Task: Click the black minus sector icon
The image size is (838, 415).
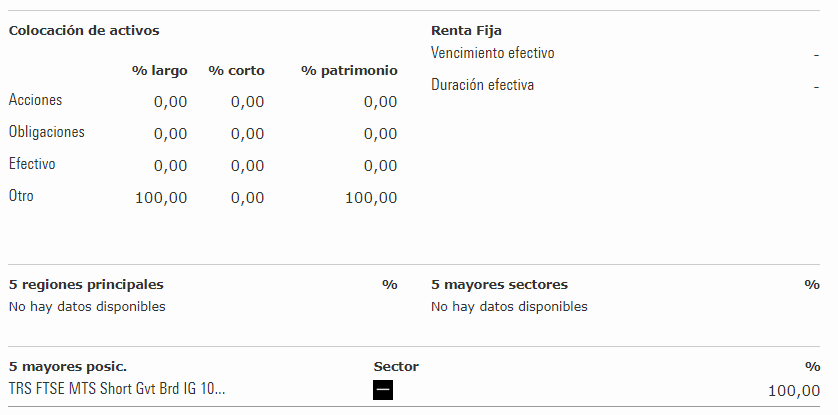Action: 383,390
